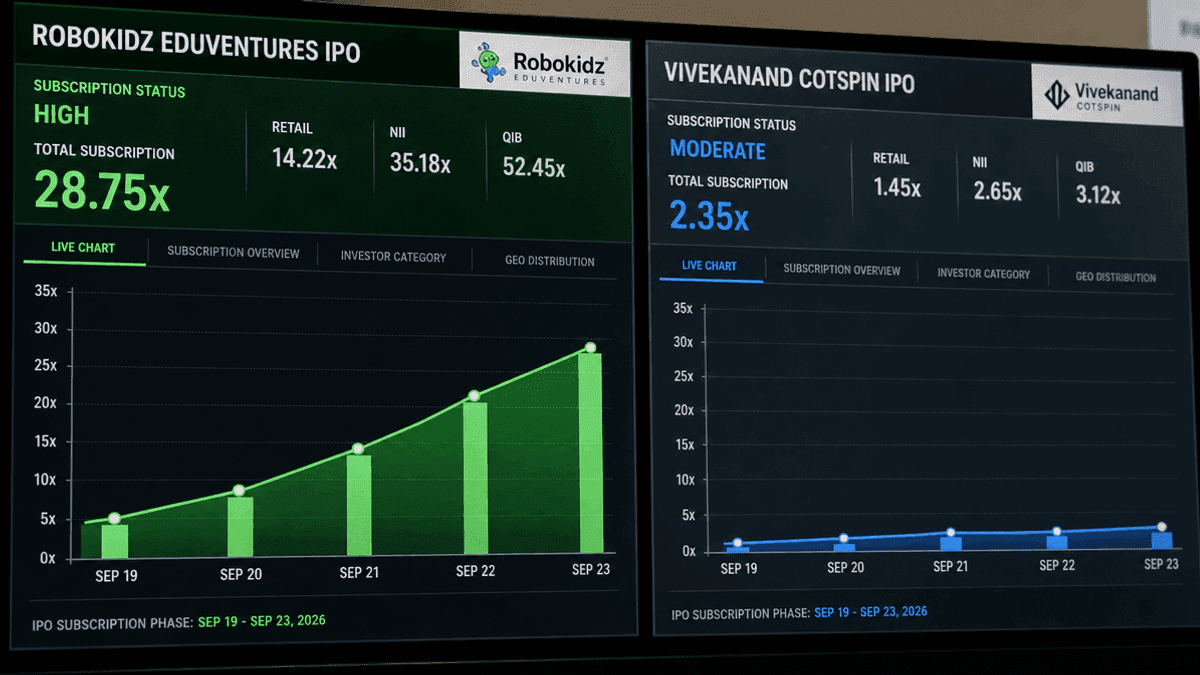Screen dimensions: 1200x675
Task: Click the SEP 22 data point on Vivekanand chart
Action: pyautogui.click(x=1056, y=532)
